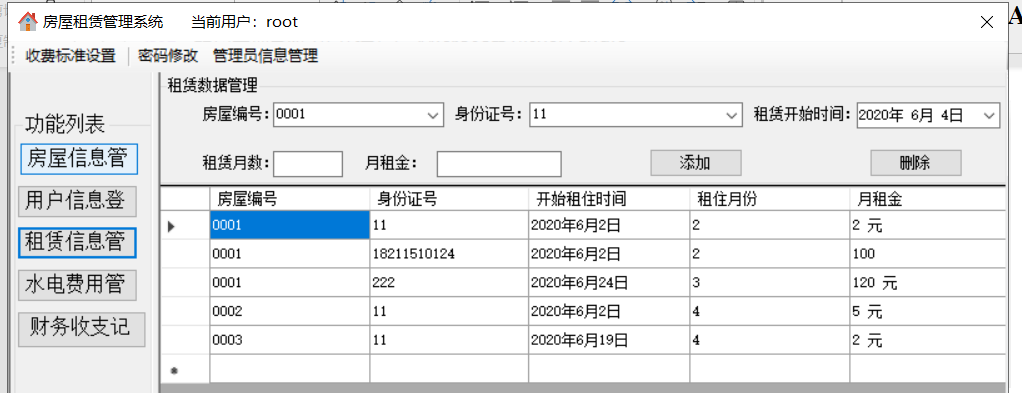This screenshot has height=393, width=1022.
Task: Select highlighted 0001 cell in first row
Action: tap(290, 225)
